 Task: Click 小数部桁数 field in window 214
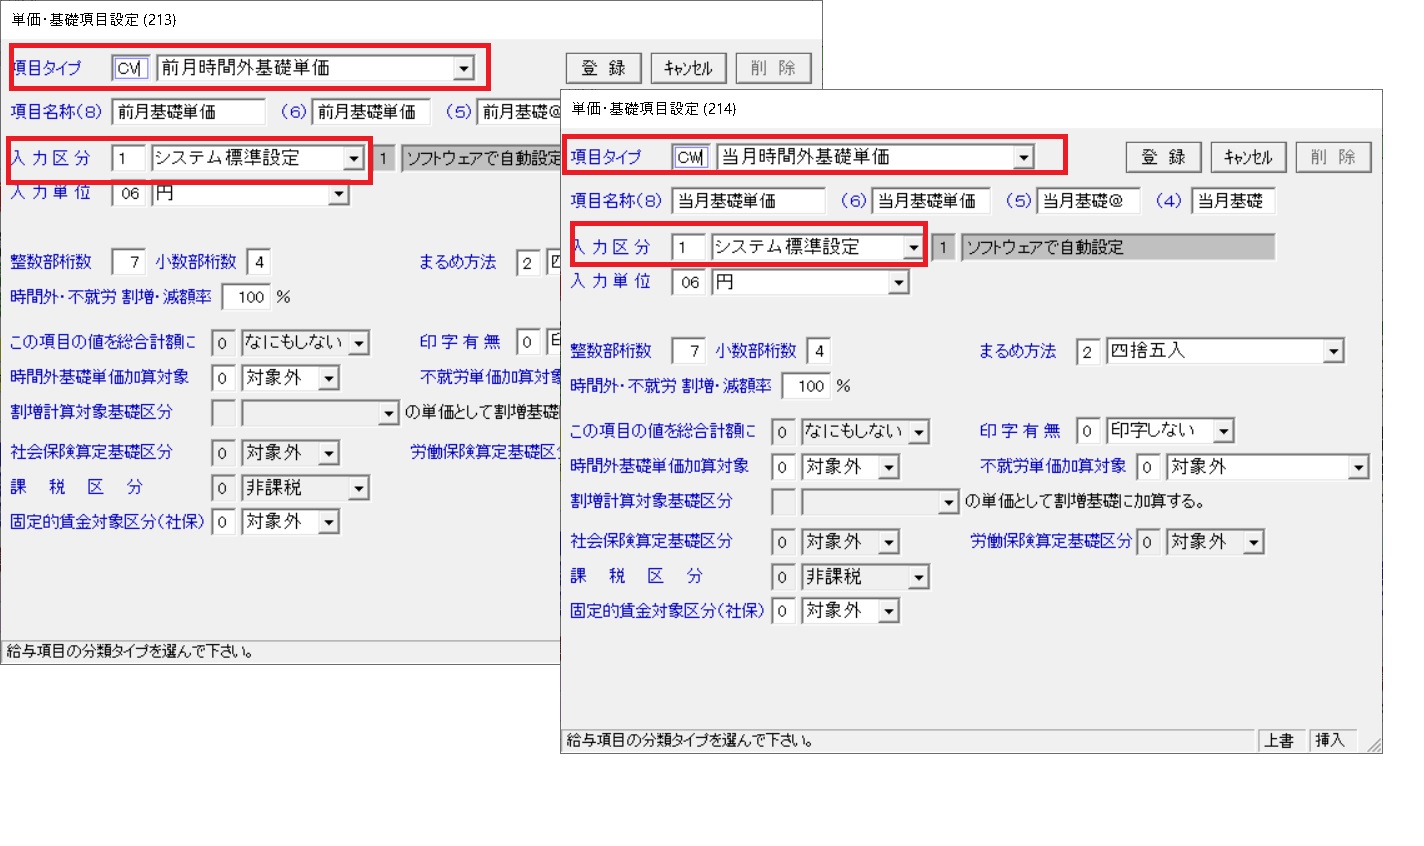(819, 351)
